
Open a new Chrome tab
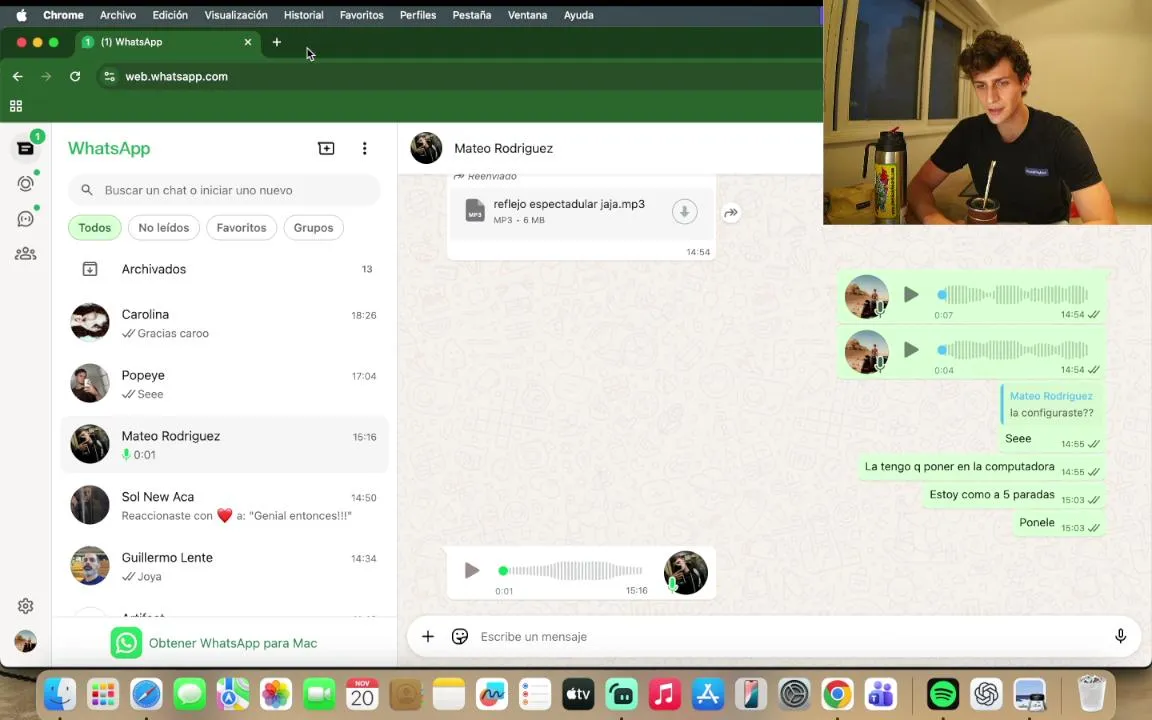277,42
